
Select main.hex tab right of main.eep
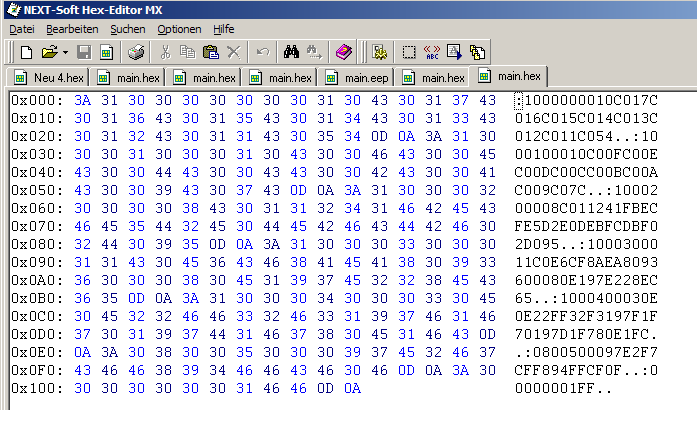tap(433, 78)
